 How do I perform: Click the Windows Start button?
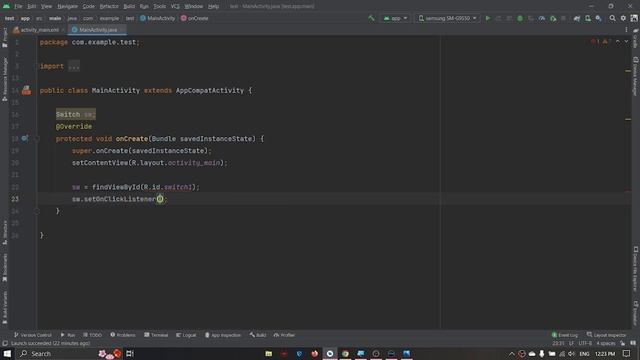[7, 353]
